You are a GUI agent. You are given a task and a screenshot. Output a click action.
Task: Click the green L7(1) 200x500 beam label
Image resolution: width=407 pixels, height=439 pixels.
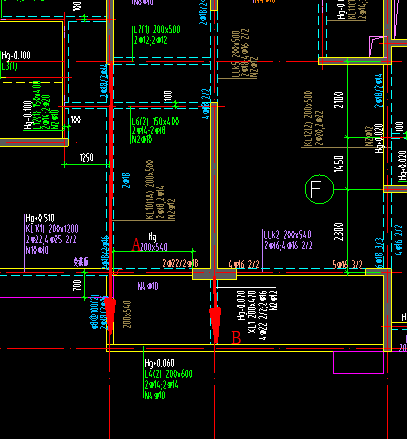pos(157,29)
